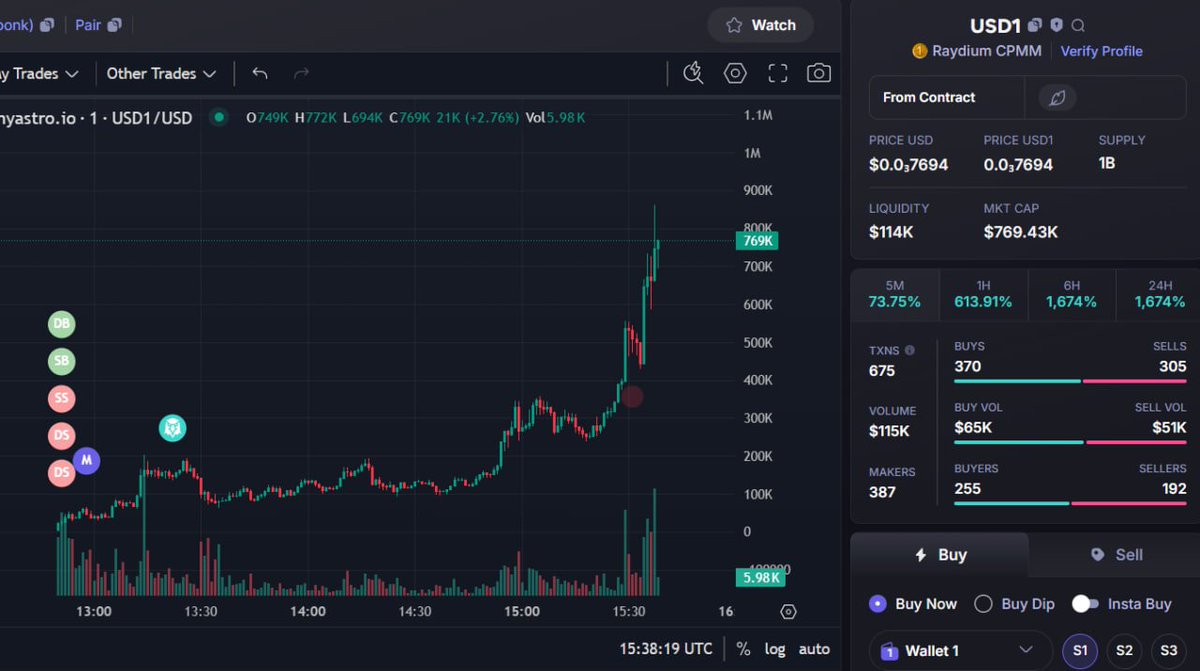This screenshot has height=671, width=1200.
Task: Click the DB trade marker
Action: click(62, 324)
